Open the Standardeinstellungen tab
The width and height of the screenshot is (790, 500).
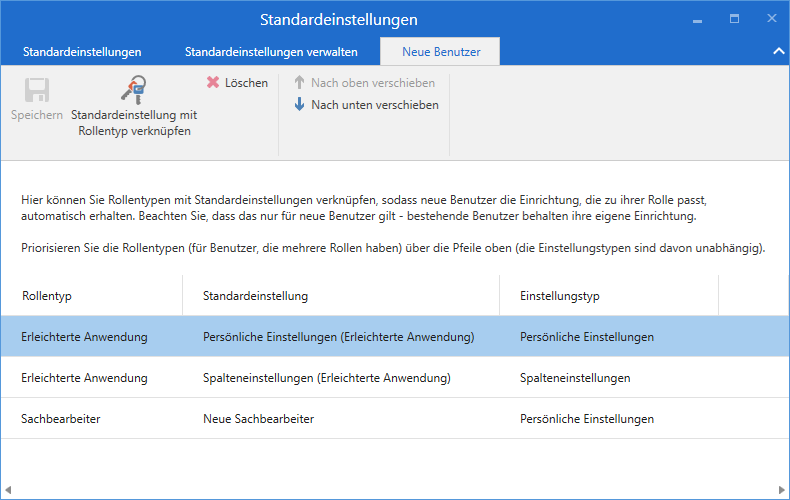point(82,52)
